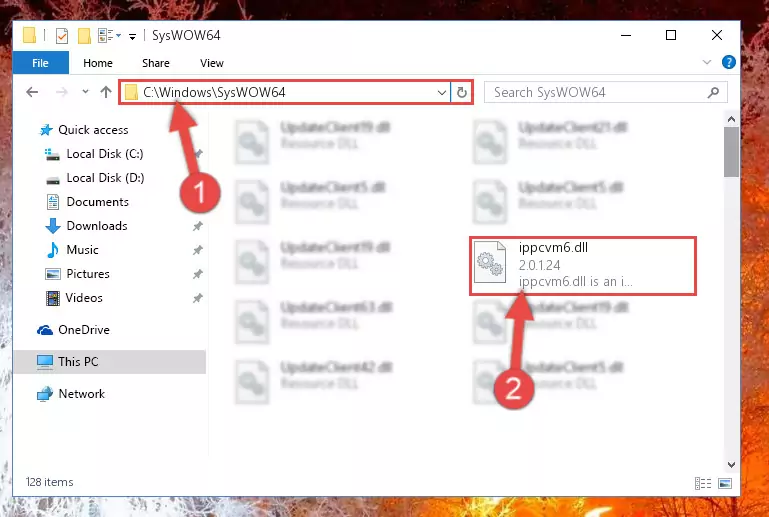Viewport: 769px width, 517px height.
Task: Go back with the left arrow
Action: [32, 92]
